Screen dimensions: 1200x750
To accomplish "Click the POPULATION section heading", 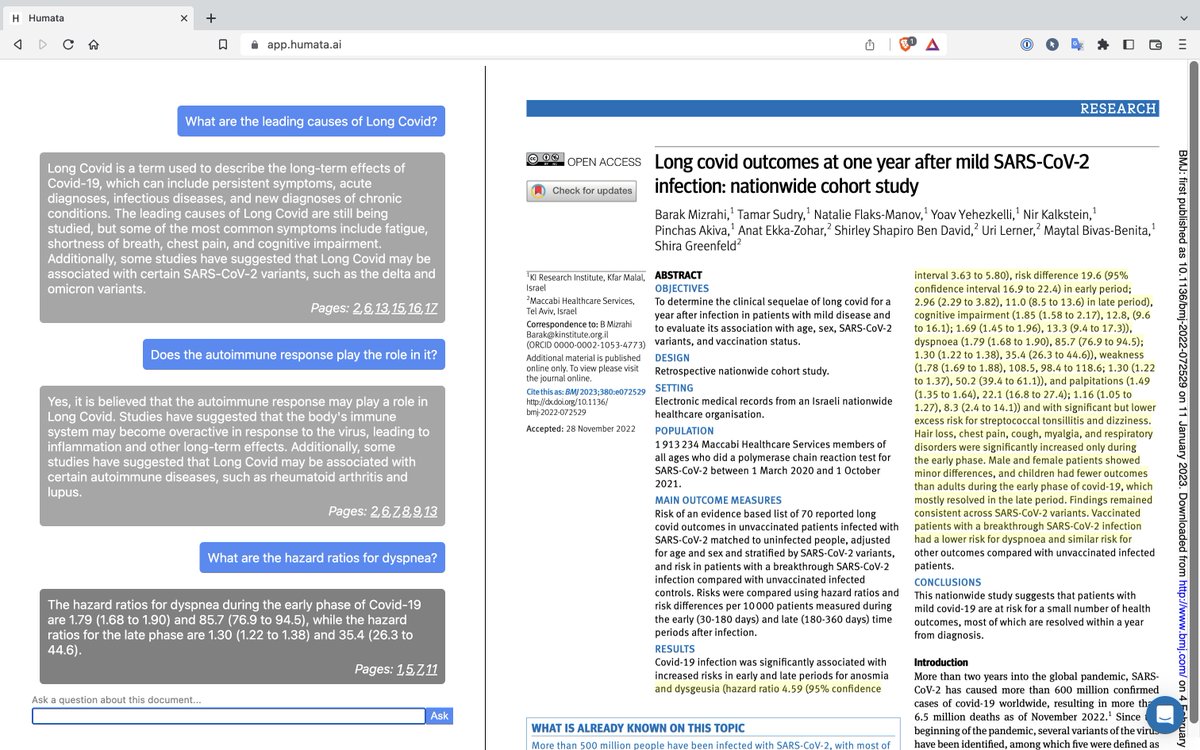I will (683, 430).
